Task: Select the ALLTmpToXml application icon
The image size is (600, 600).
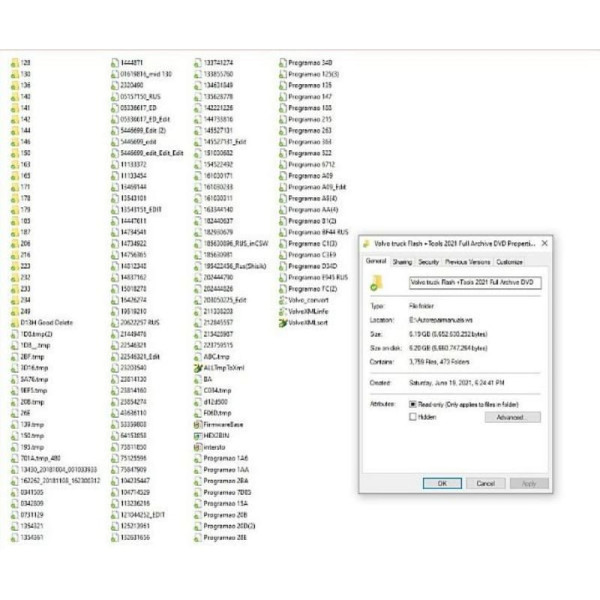Action: point(197,368)
